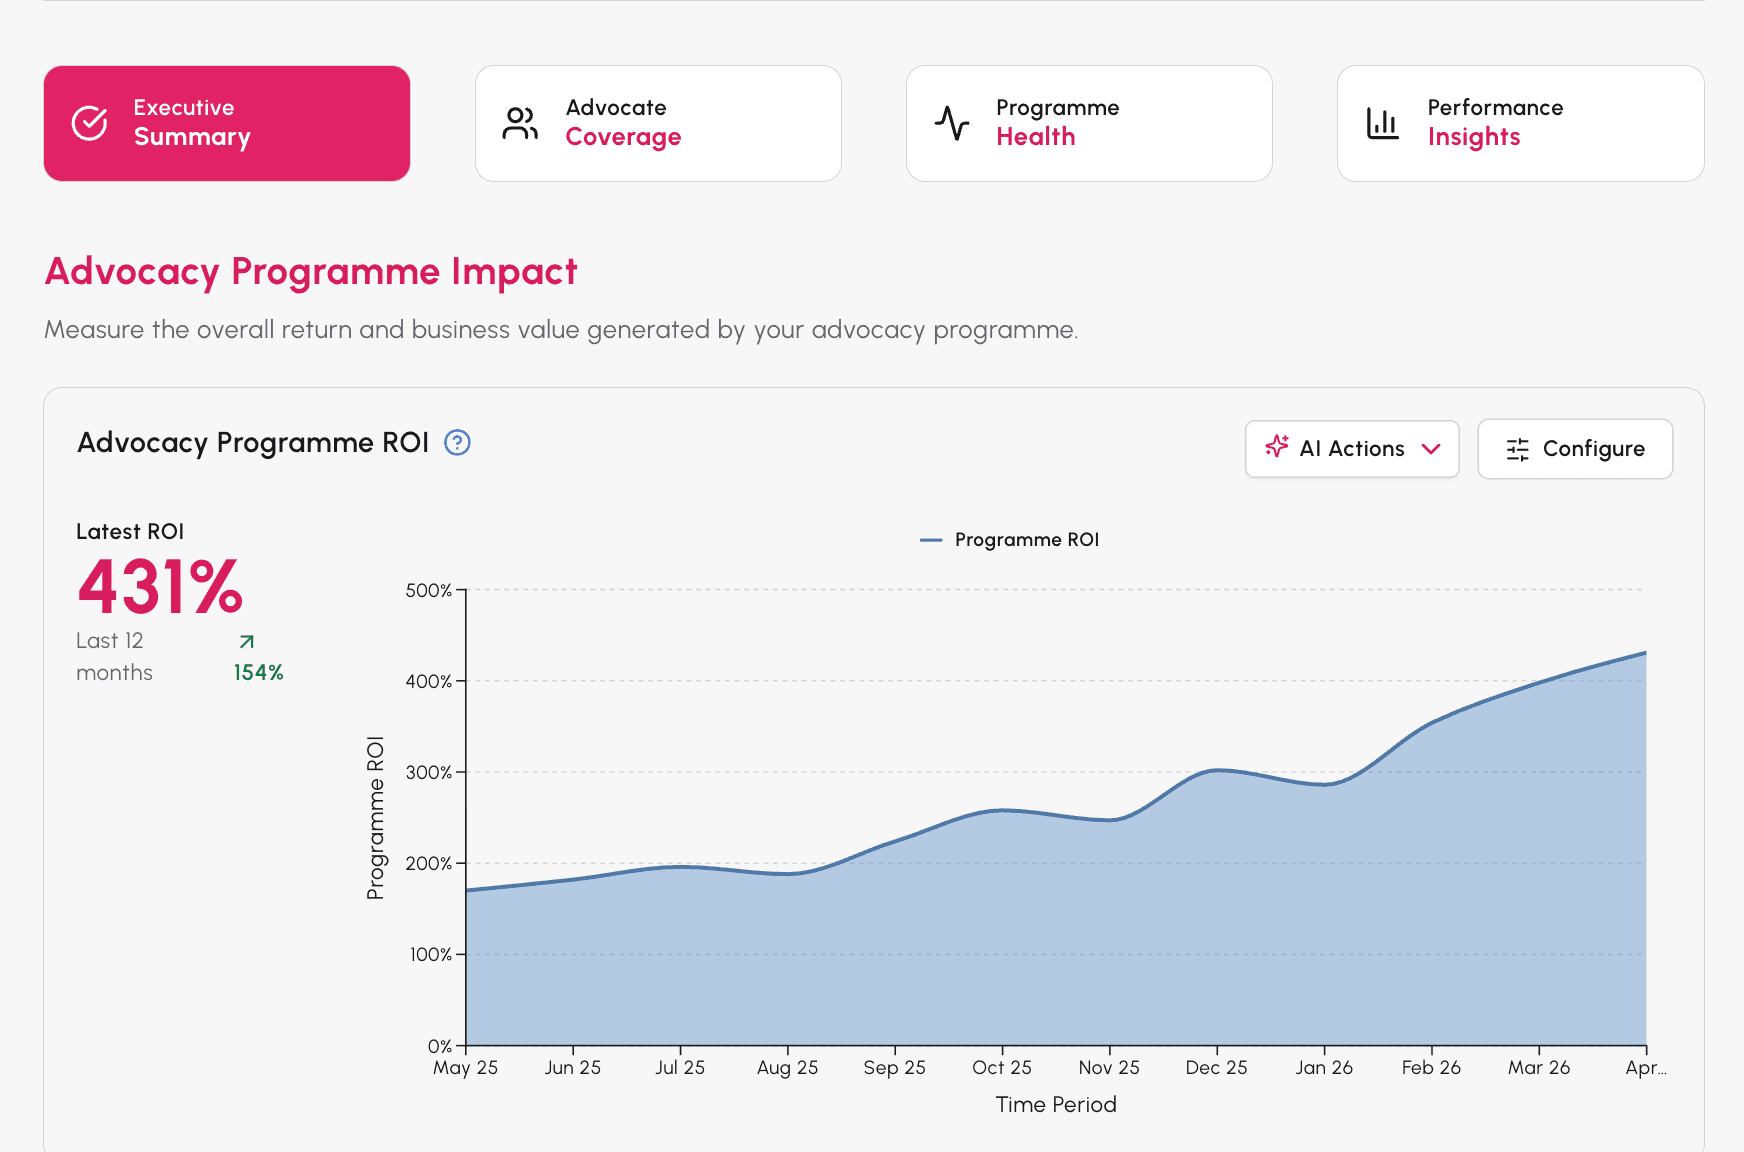Click the Dec 25 x-axis label
Screen dimensions: 1744x1152
tap(1217, 1068)
